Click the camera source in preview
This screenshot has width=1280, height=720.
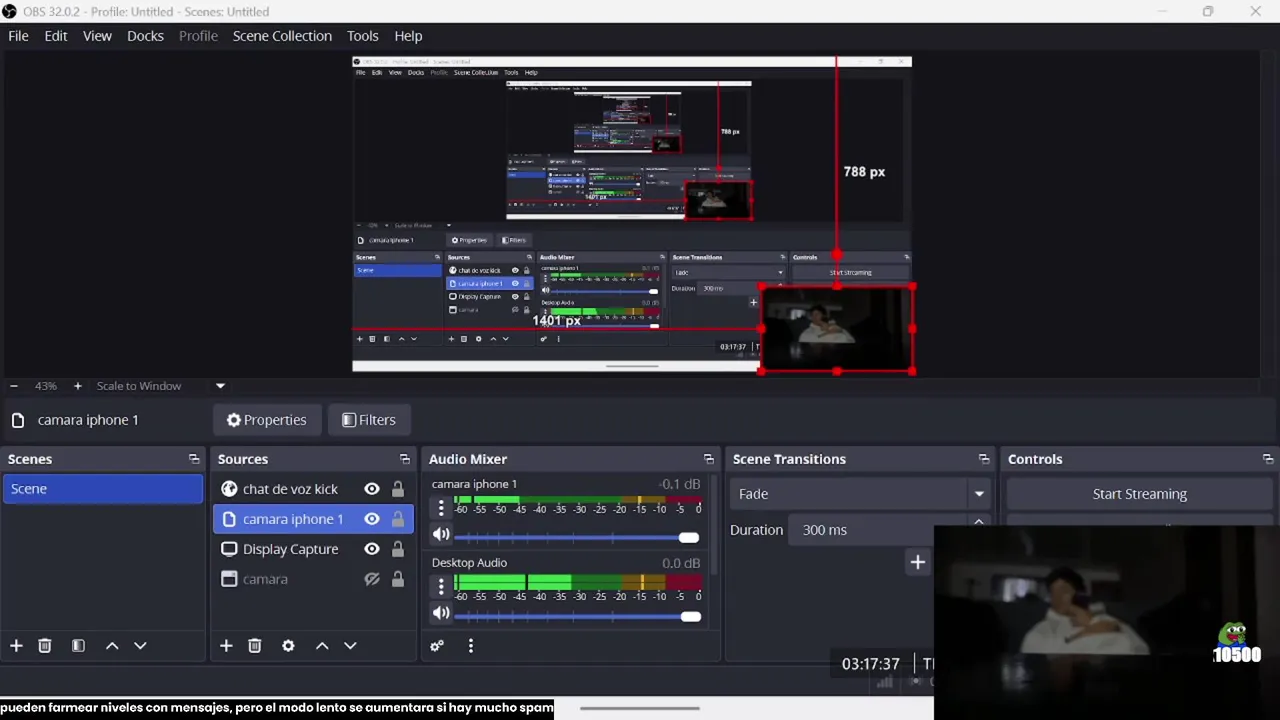[x=837, y=329]
